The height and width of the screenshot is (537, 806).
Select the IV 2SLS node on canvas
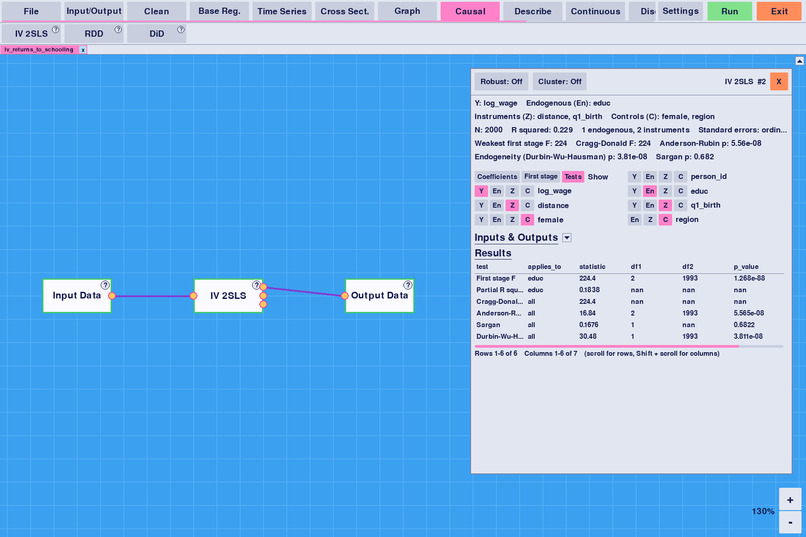pyautogui.click(x=228, y=295)
